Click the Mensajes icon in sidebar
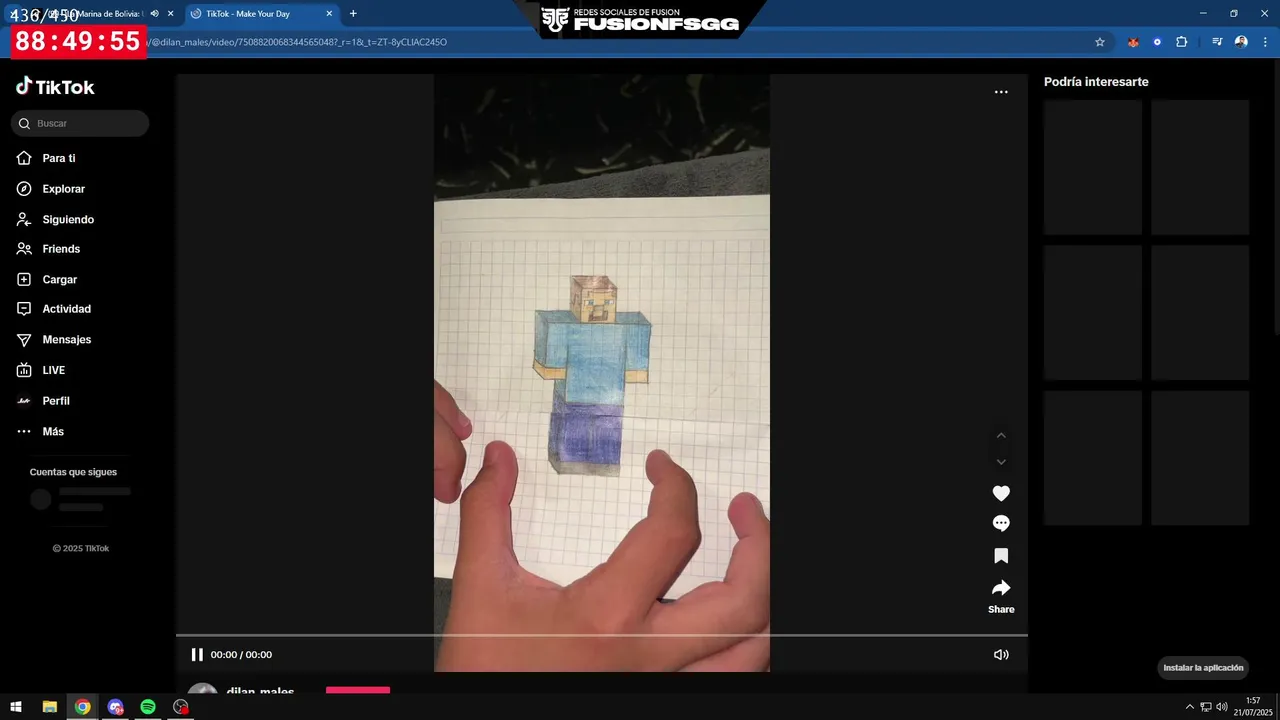Screen dimensions: 1280x720 pyautogui.click(x=24, y=340)
